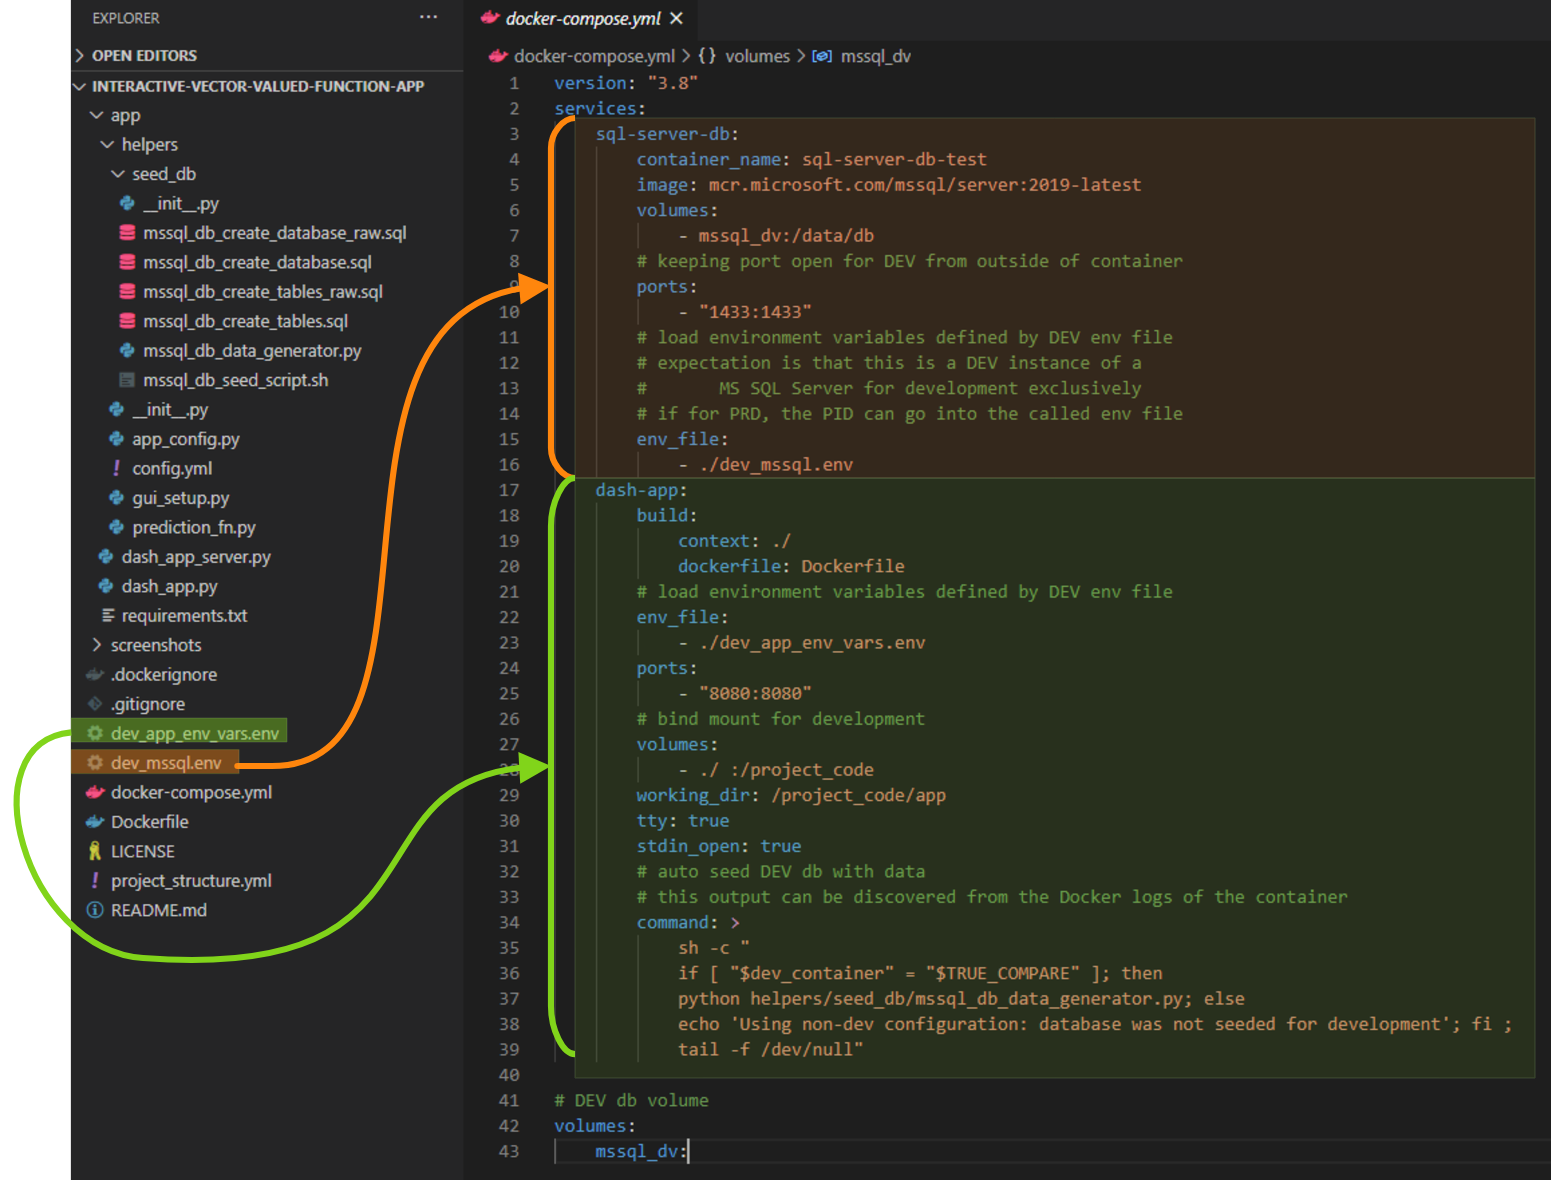Click the mssql_dv breadcrumb item

tap(875, 57)
